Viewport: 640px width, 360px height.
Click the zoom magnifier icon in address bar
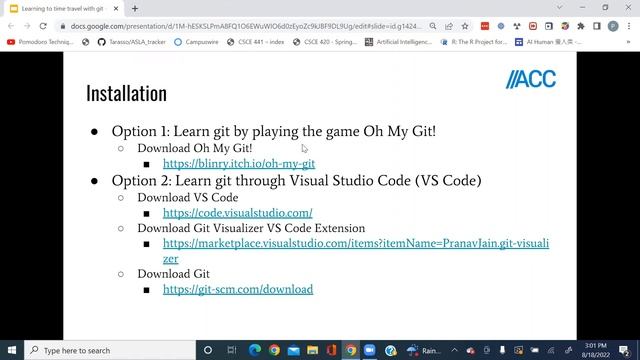point(433,26)
